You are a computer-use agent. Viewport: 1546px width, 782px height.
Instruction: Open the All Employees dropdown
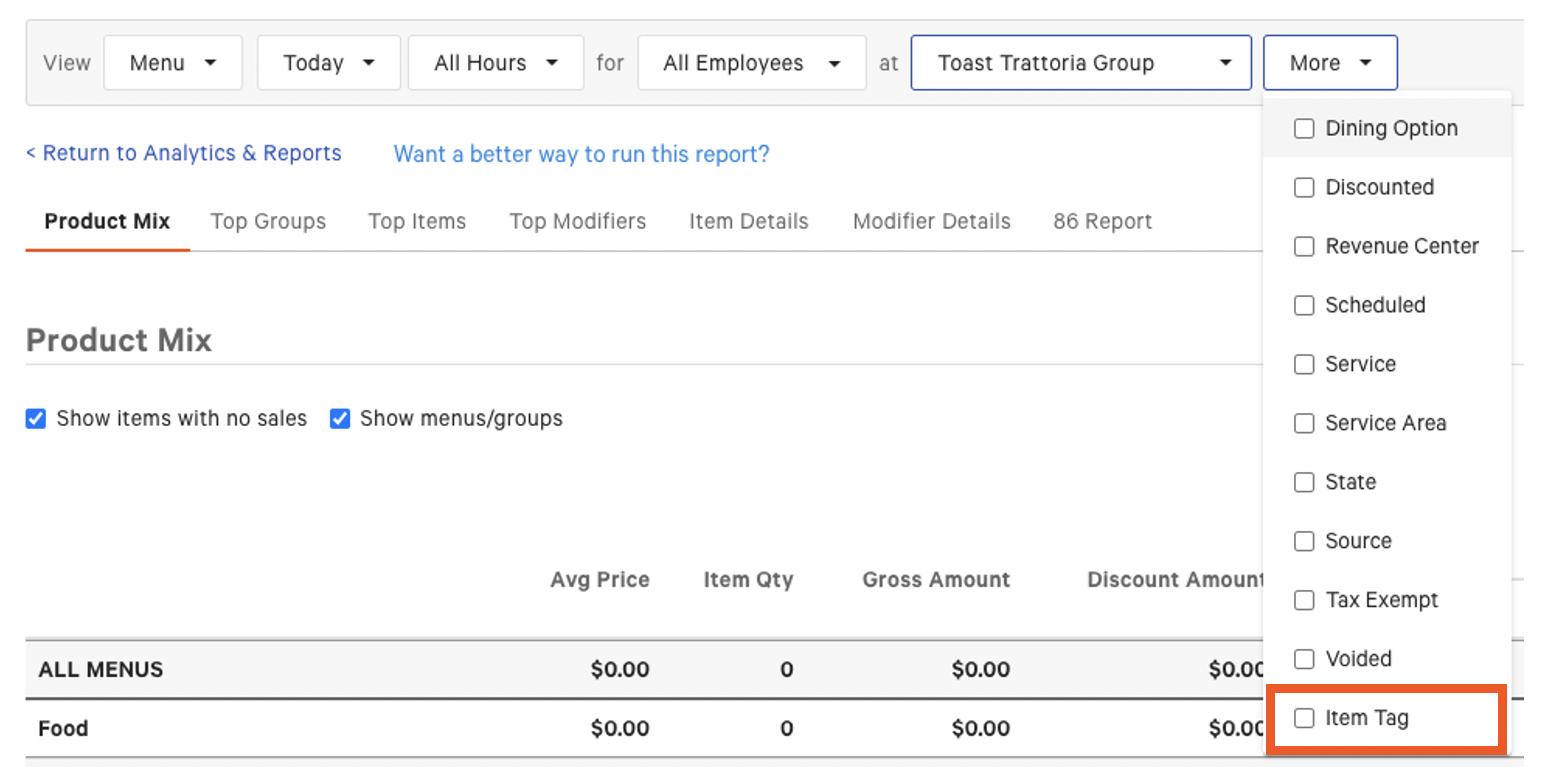pyautogui.click(x=751, y=62)
